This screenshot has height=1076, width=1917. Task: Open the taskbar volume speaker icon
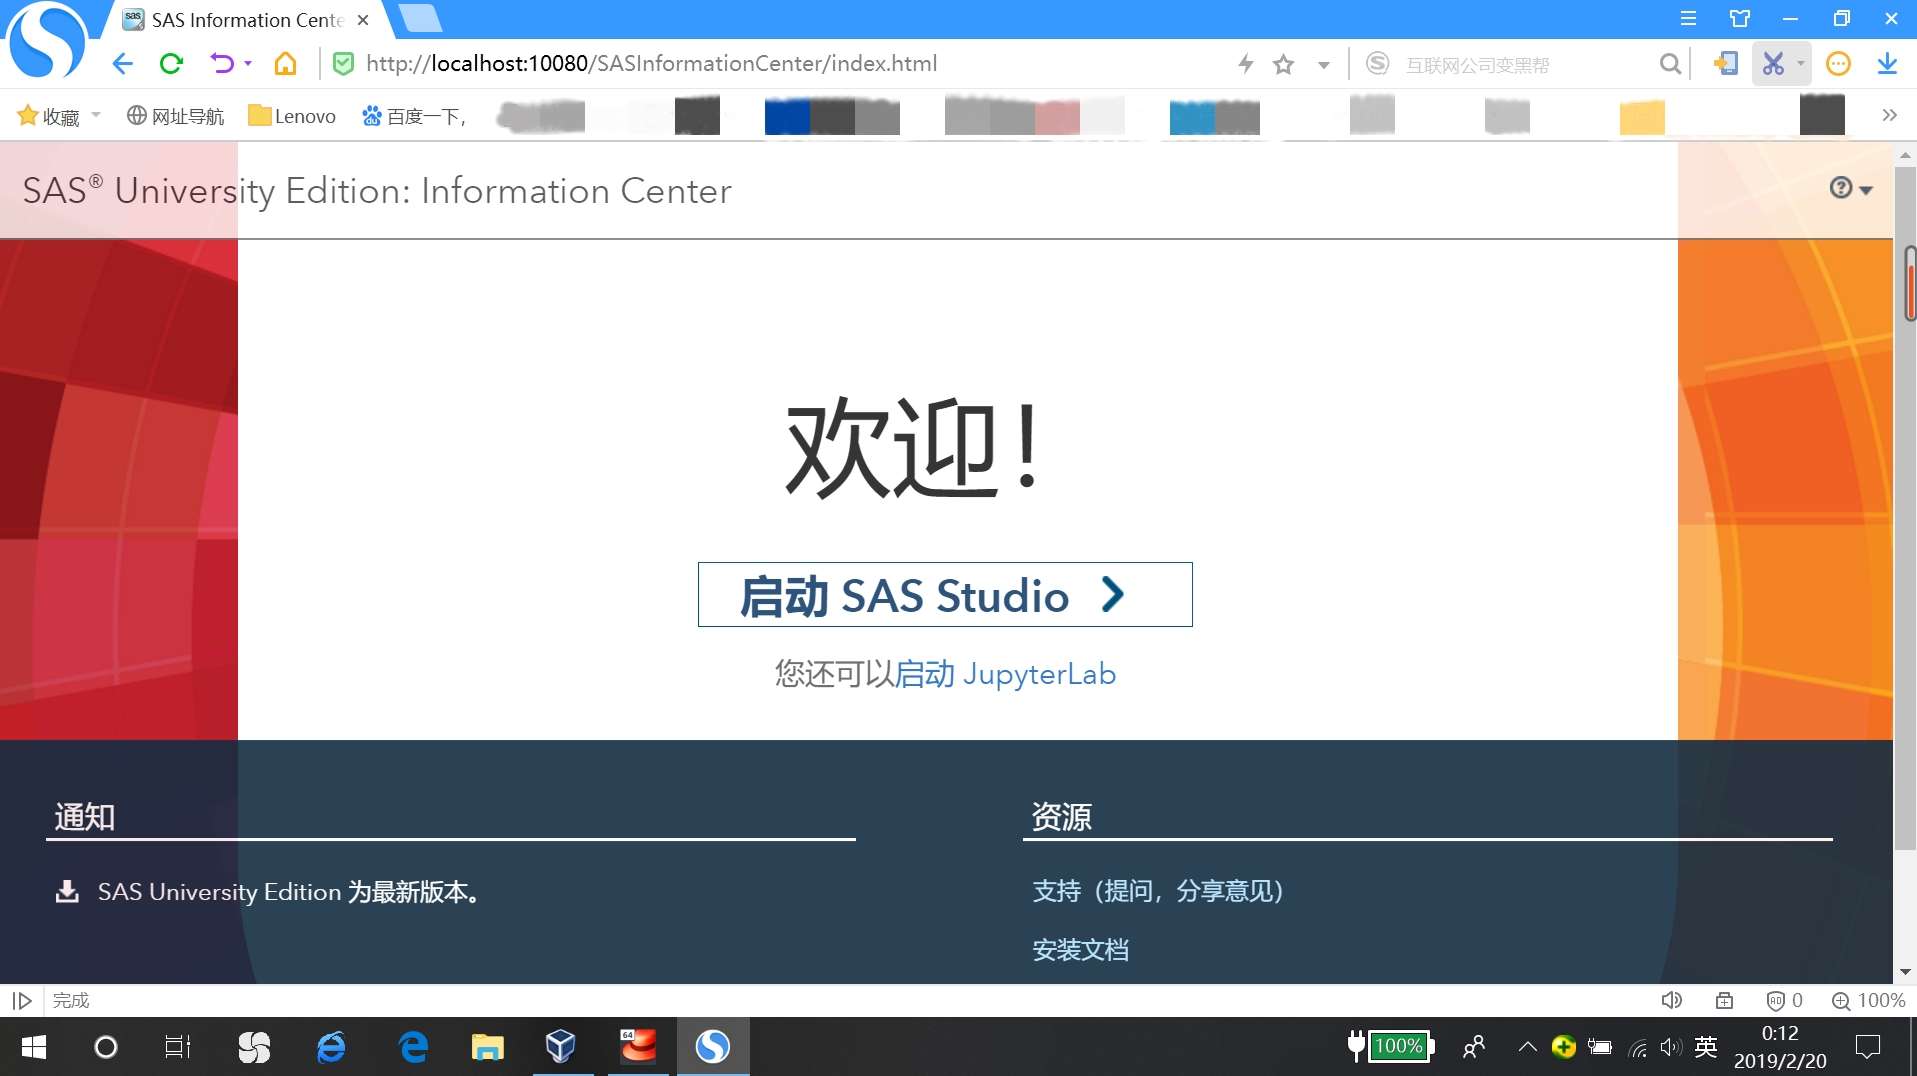(x=1670, y=1047)
